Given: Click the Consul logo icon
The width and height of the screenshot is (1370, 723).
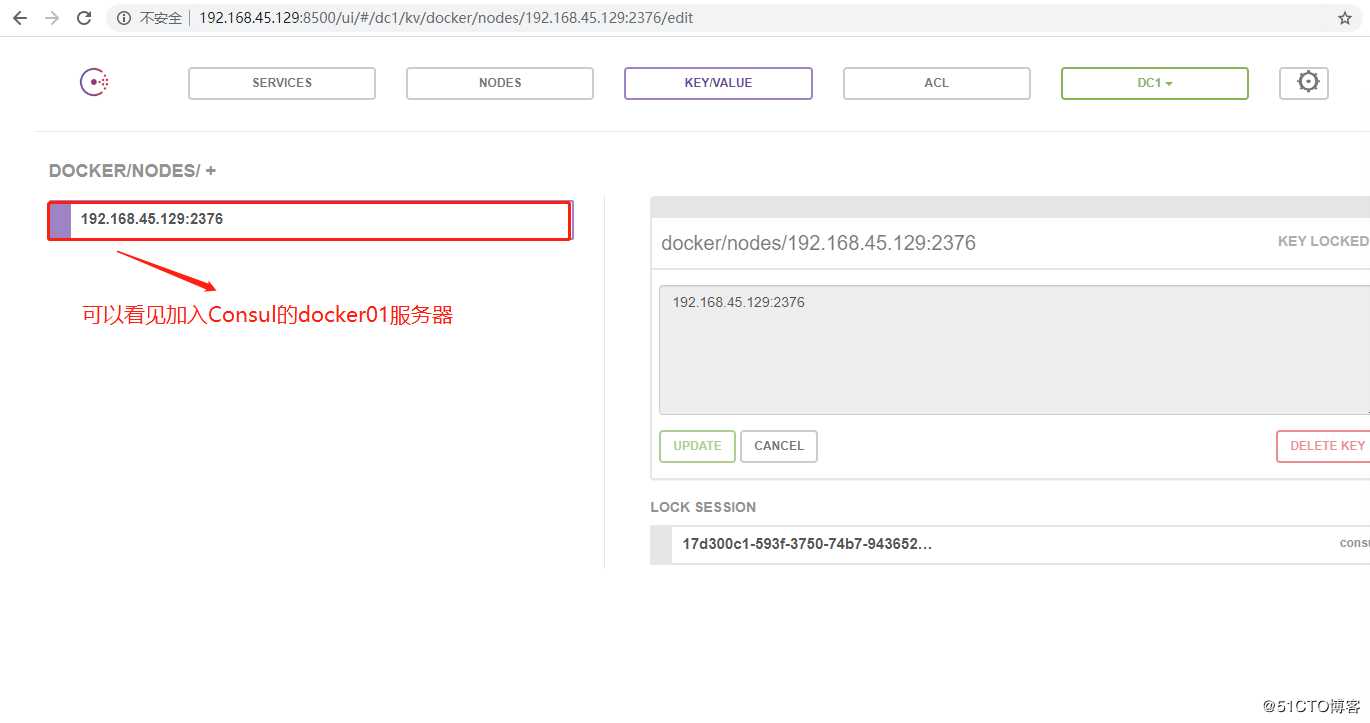Looking at the screenshot, I should (x=94, y=83).
